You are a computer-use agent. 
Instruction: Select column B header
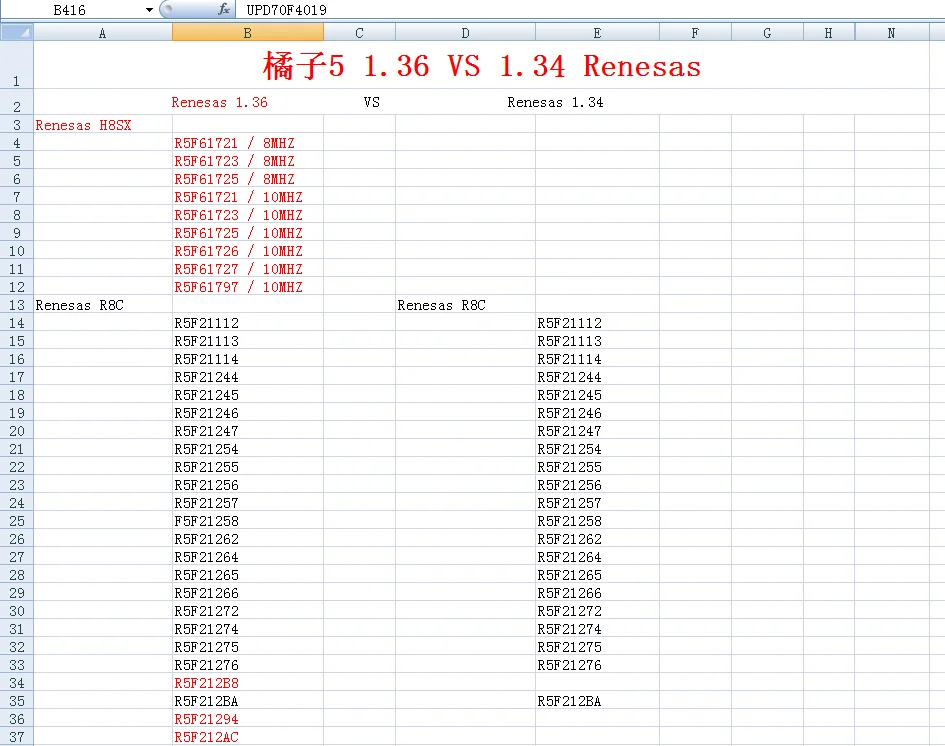click(248, 33)
